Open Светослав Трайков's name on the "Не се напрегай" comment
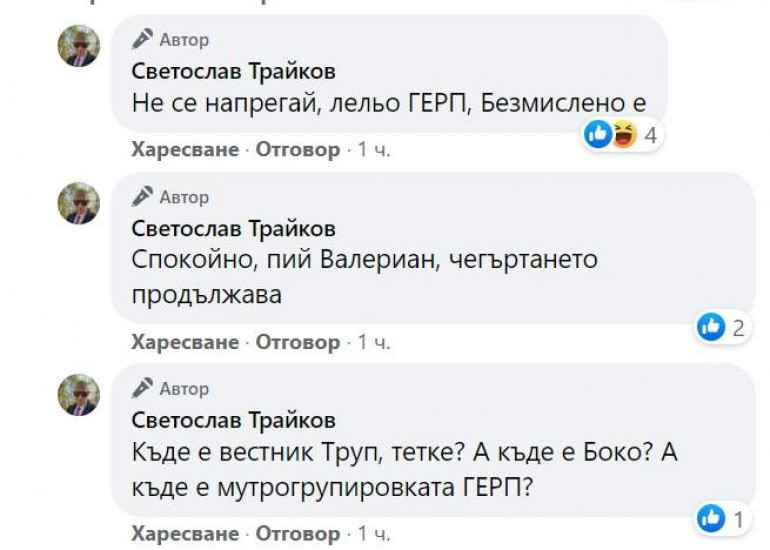The image size is (770, 550). 233,72
